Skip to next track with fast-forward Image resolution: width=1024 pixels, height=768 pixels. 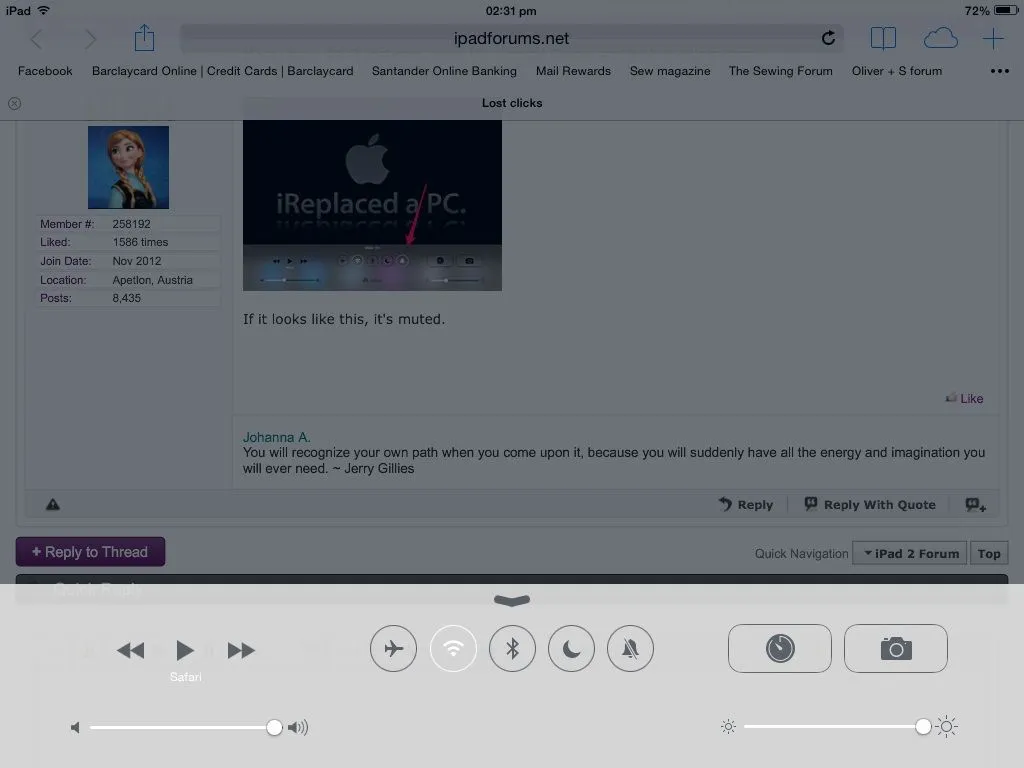click(x=241, y=650)
